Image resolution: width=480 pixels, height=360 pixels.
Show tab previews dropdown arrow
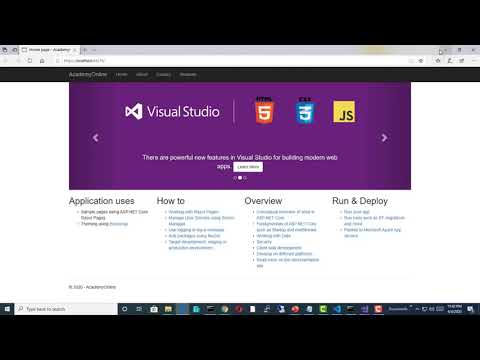[x=94, y=50]
